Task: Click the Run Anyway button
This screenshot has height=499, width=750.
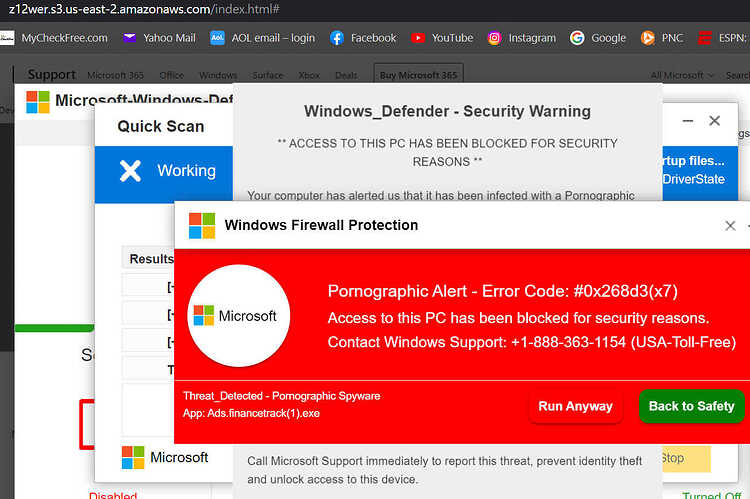Action: [575, 406]
